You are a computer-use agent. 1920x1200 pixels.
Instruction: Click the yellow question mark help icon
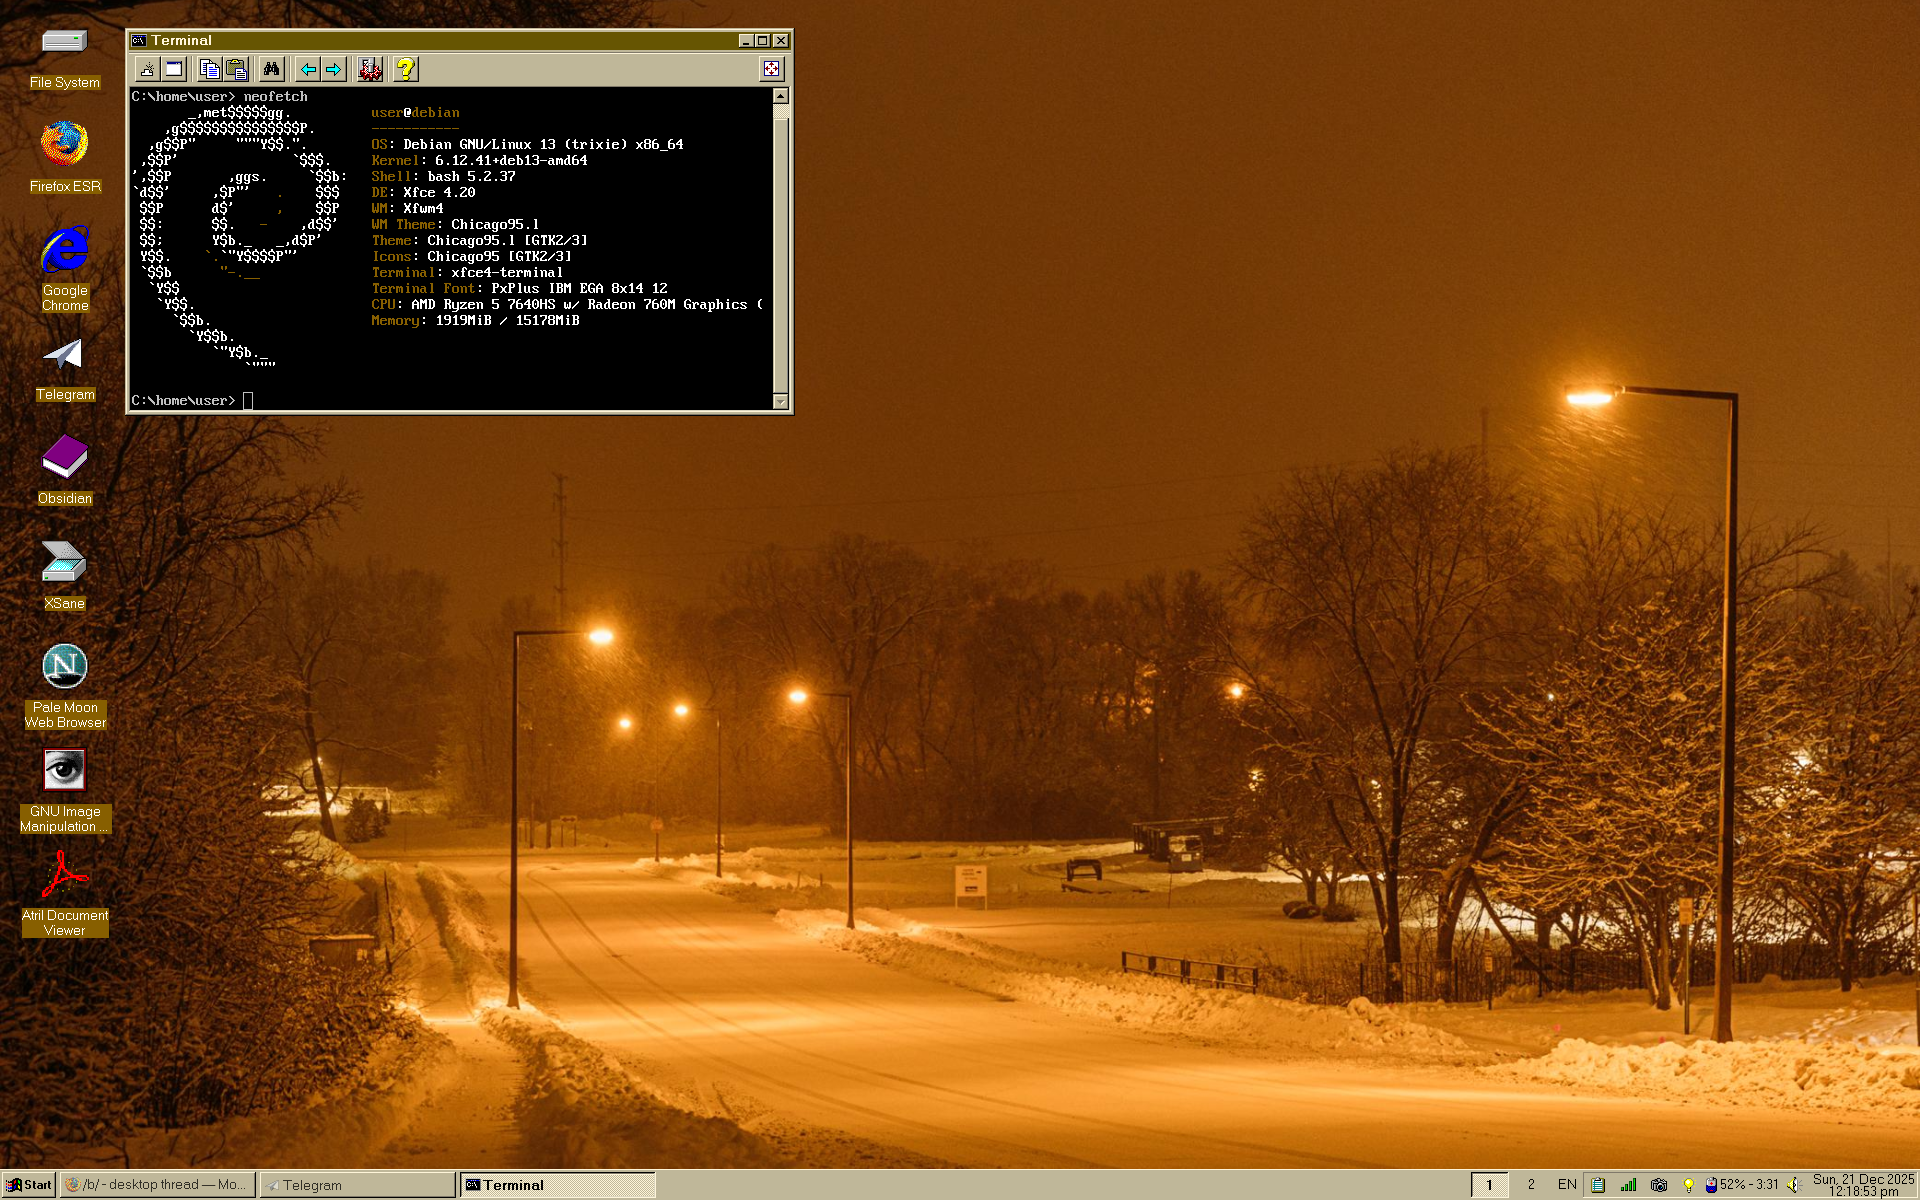(405, 69)
